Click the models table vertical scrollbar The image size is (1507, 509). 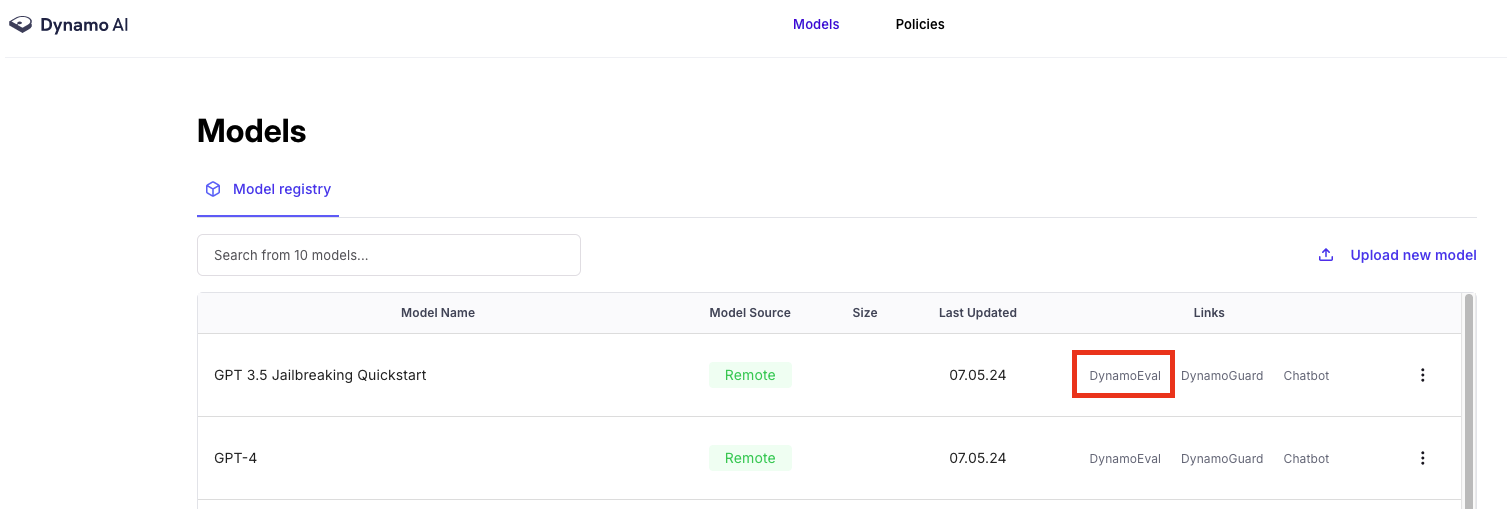pyautogui.click(x=1469, y=401)
